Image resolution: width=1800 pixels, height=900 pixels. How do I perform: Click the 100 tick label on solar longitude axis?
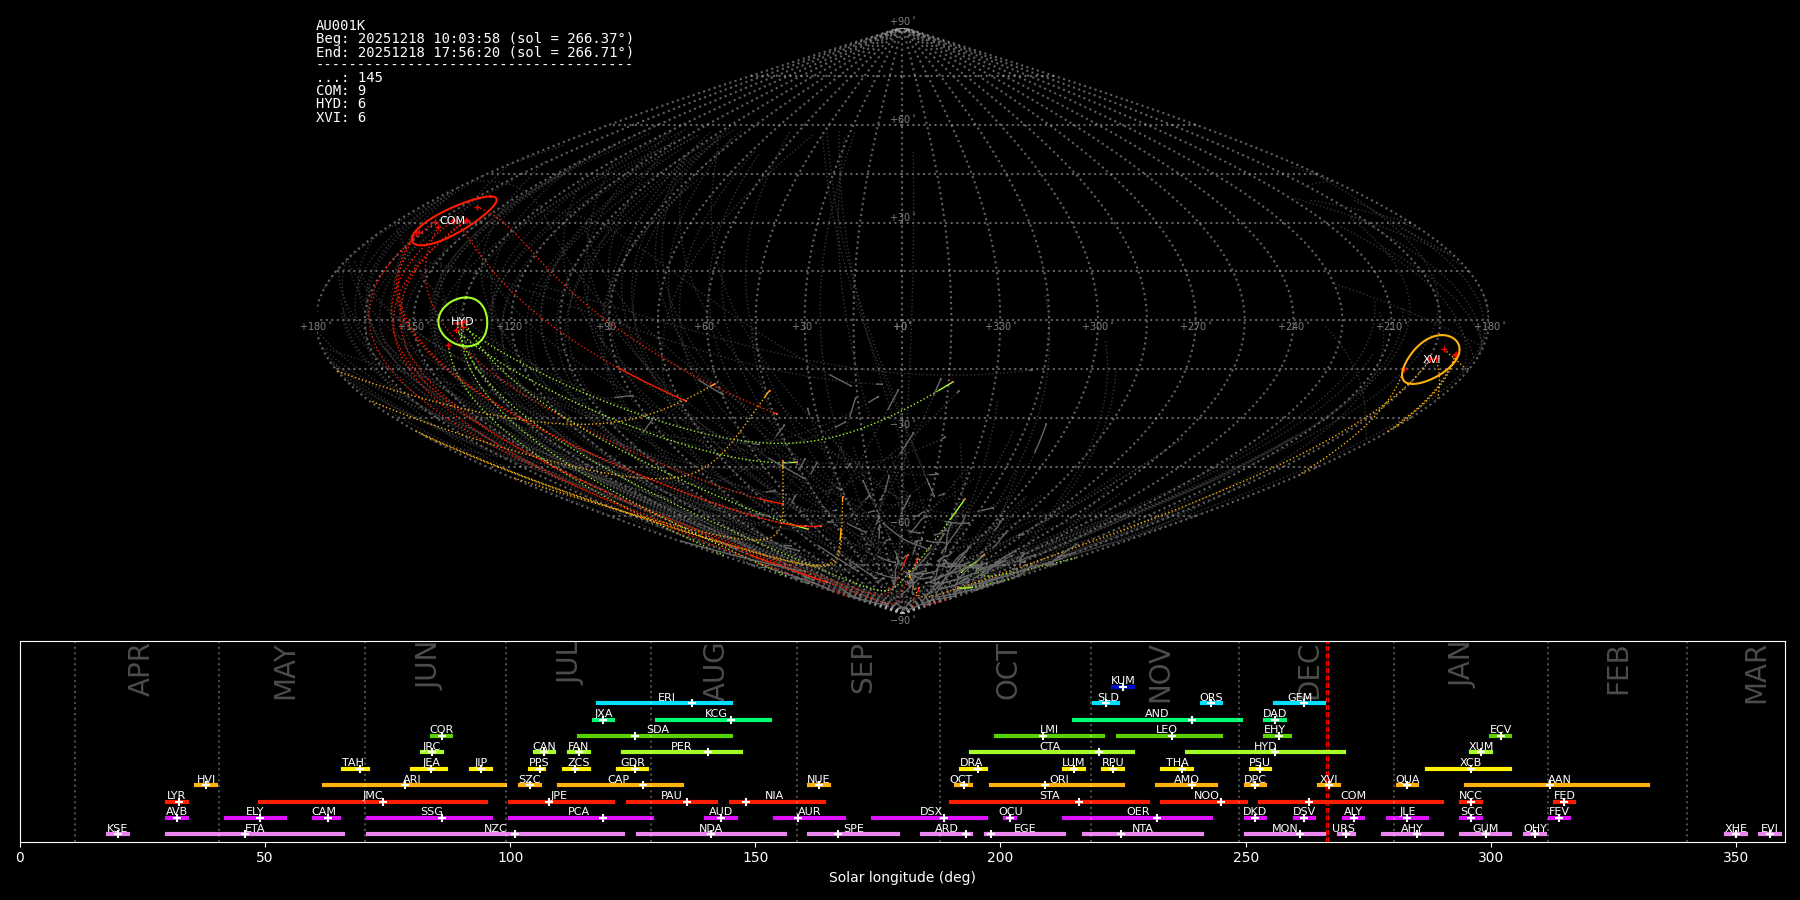tap(510, 857)
